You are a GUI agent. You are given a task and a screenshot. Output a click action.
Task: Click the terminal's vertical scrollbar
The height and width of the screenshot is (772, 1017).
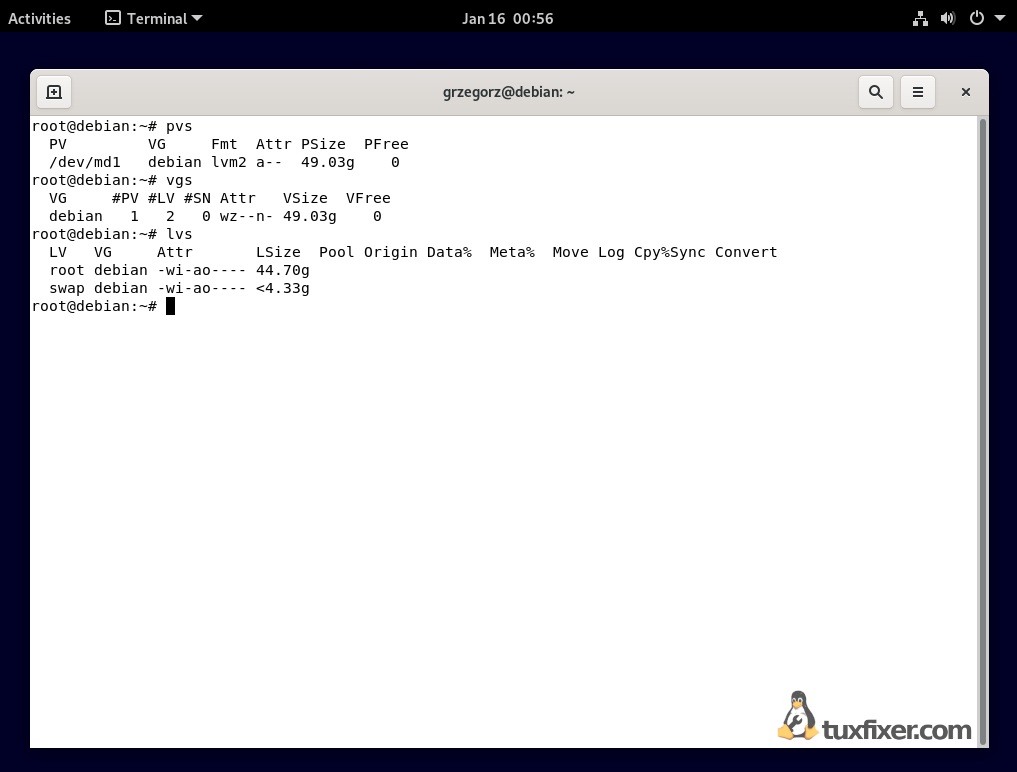pyautogui.click(x=982, y=430)
